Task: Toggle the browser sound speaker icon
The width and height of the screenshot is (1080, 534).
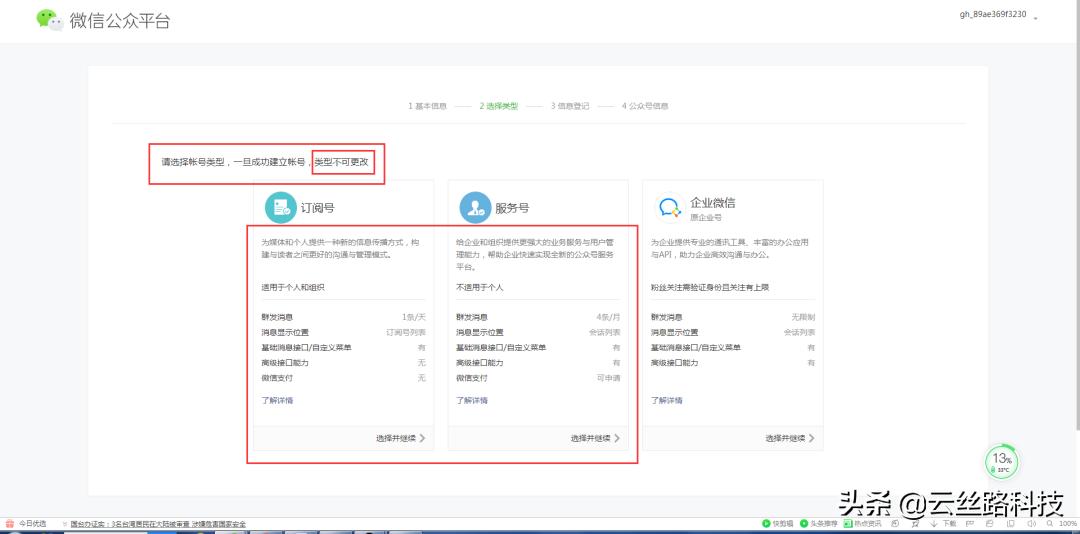Action: [1031, 524]
